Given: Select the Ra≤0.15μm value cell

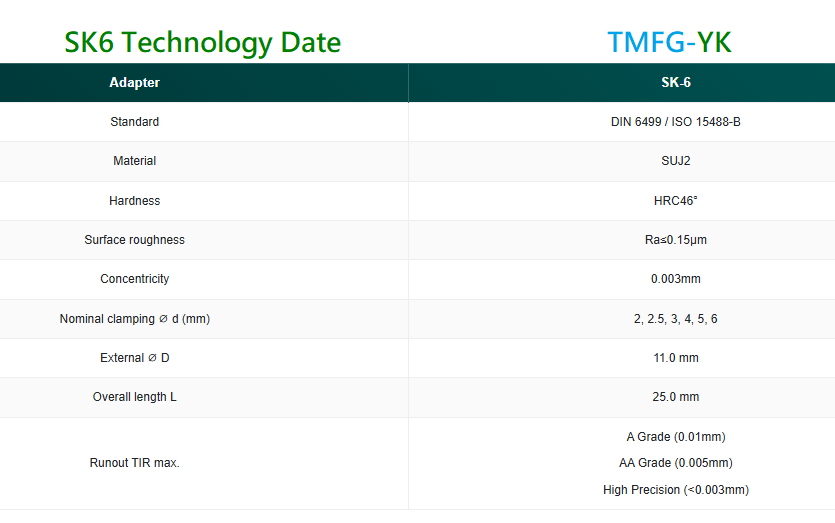Looking at the screenshot, I should (x=675, y=240).
